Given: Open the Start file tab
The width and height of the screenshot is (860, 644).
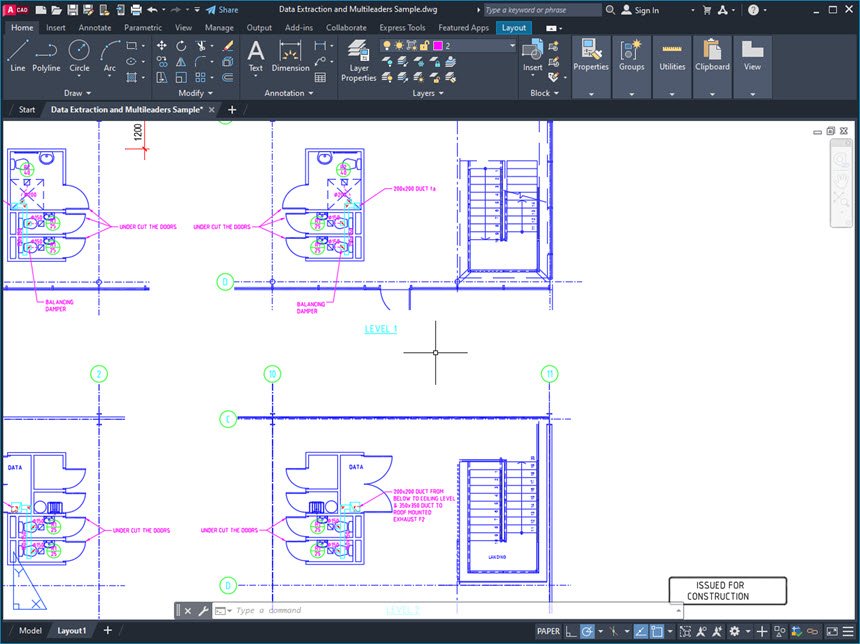Looking at the screenshot, I should click(26, 110).
